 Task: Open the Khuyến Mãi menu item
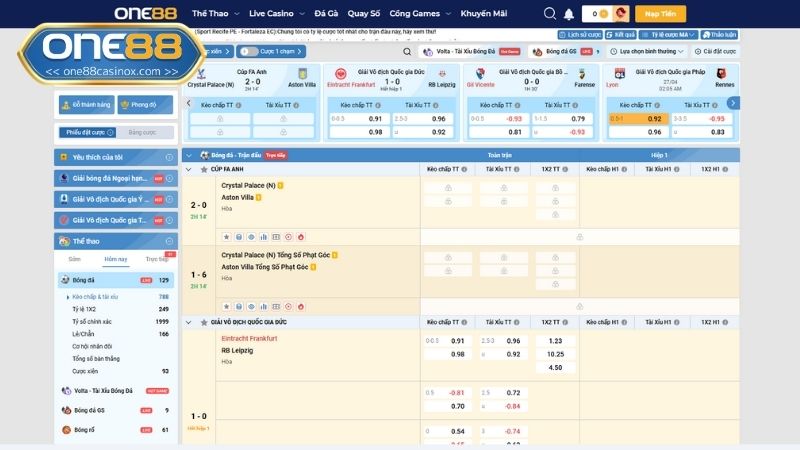[484, 14]
